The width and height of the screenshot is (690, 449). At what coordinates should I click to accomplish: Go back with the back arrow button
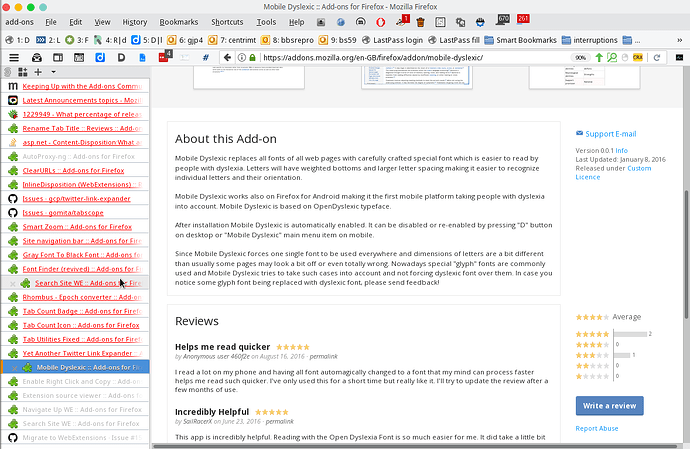click(227, 58)
